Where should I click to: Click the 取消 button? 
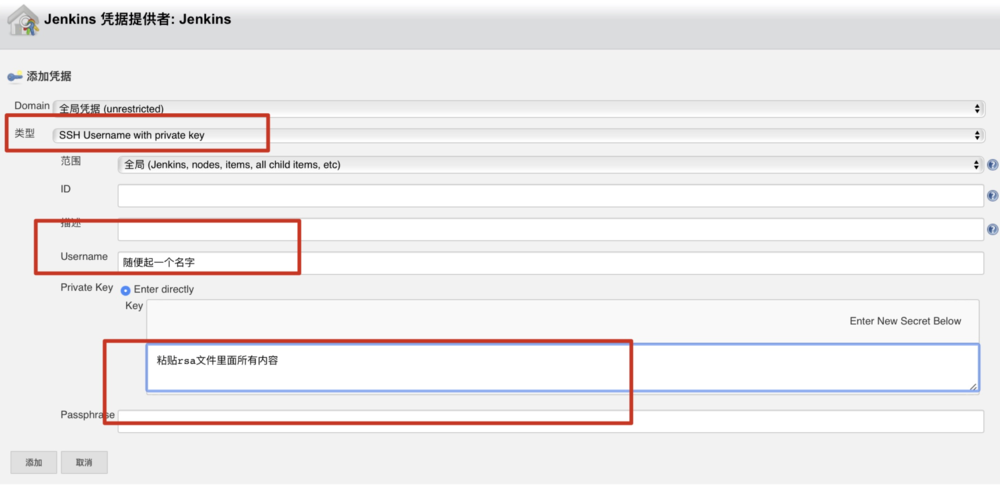[x=84, y=462]
